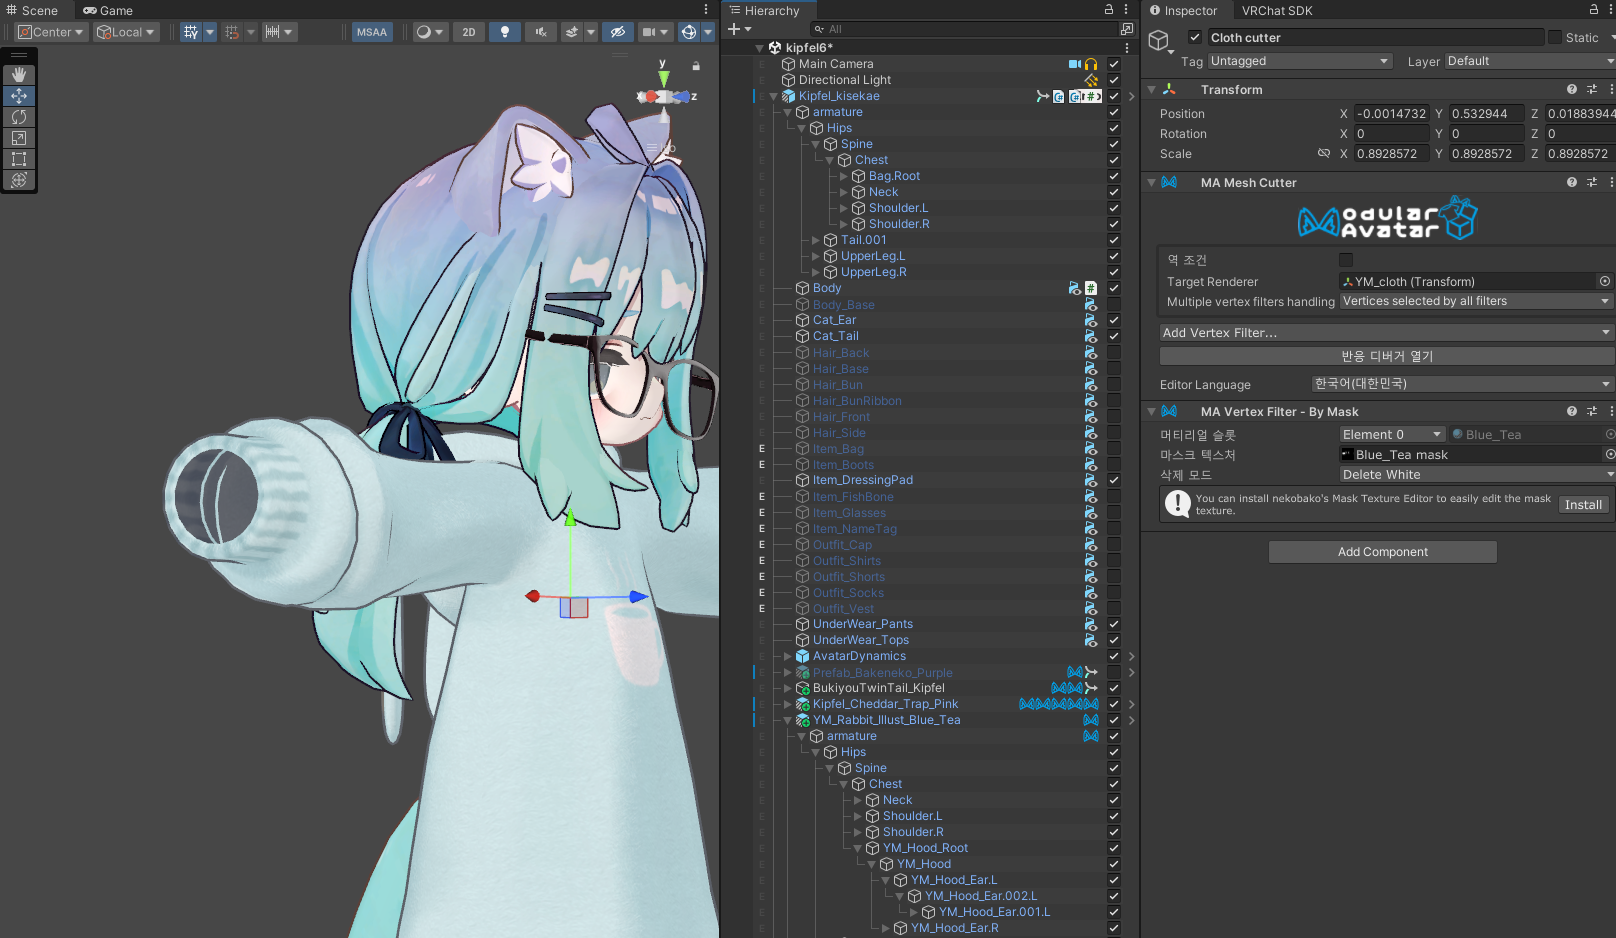
Task: Lock the Hierarchy panel
Action: pyautogui.click(x=1108, y=10)
